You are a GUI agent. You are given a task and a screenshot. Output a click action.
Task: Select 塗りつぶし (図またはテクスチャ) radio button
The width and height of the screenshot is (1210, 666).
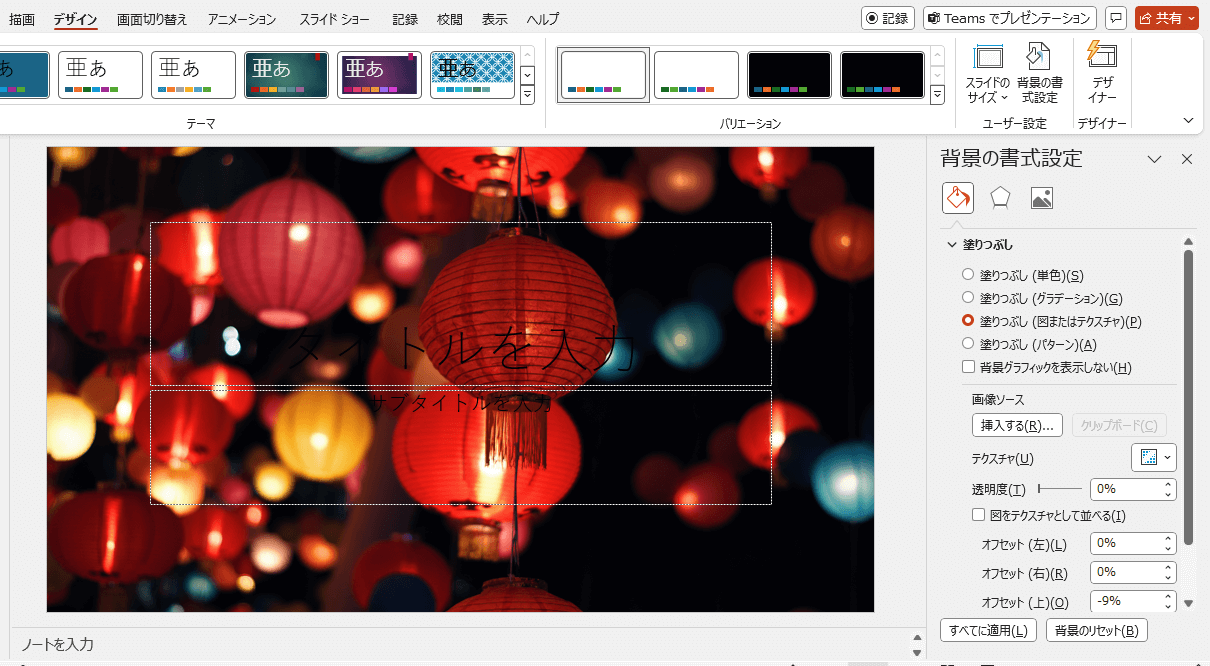pyautogui.click(x=967, y=321)
